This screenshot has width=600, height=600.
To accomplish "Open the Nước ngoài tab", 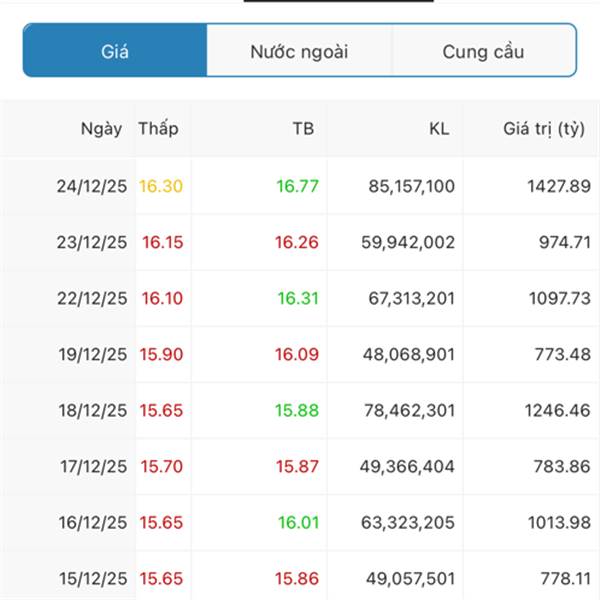I will pos(299,51).
